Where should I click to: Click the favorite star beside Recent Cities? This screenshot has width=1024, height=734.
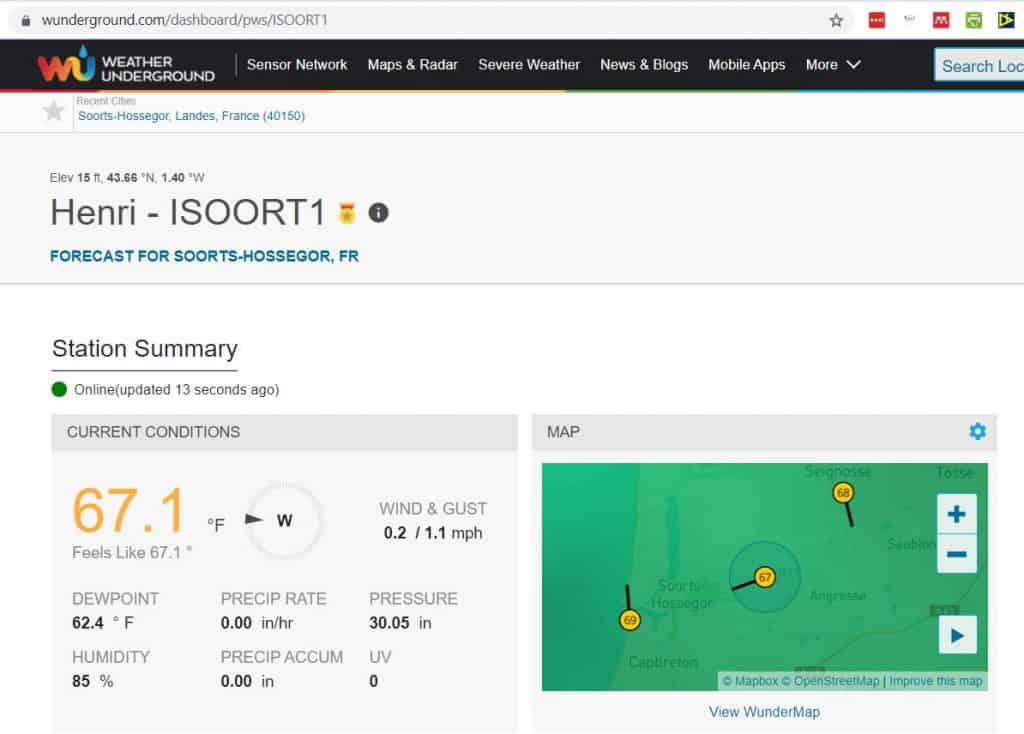click(x=54, y=111)
